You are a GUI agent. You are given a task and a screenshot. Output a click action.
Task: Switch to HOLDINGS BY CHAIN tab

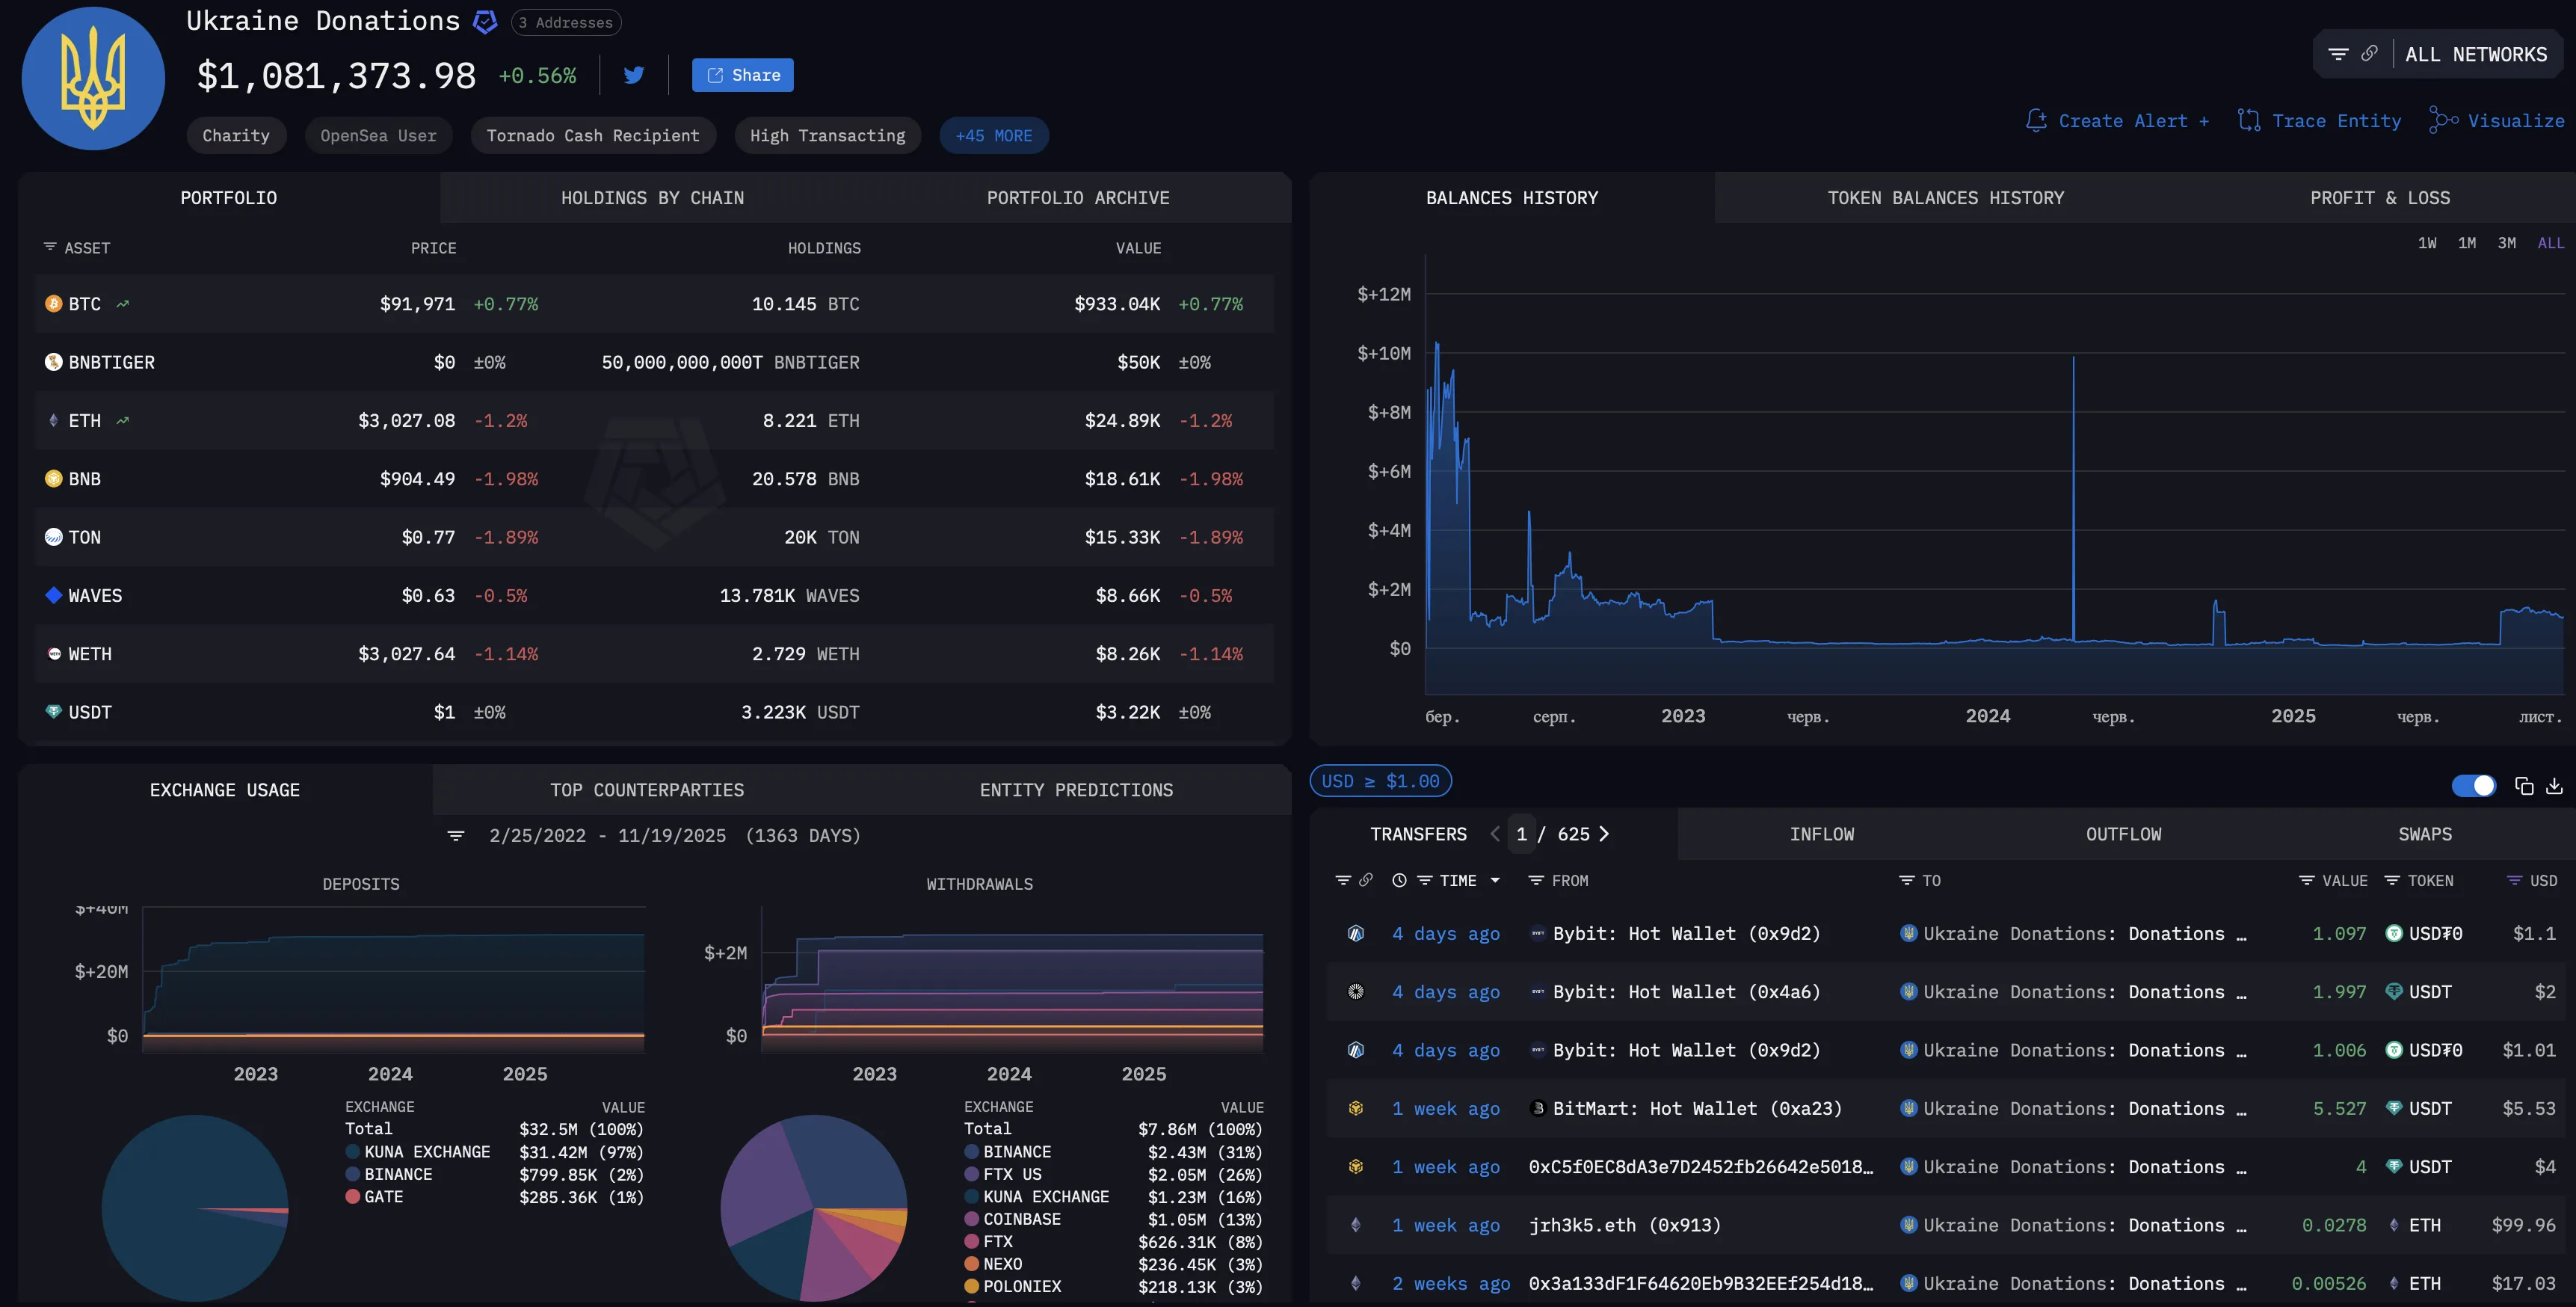[652, 198]
